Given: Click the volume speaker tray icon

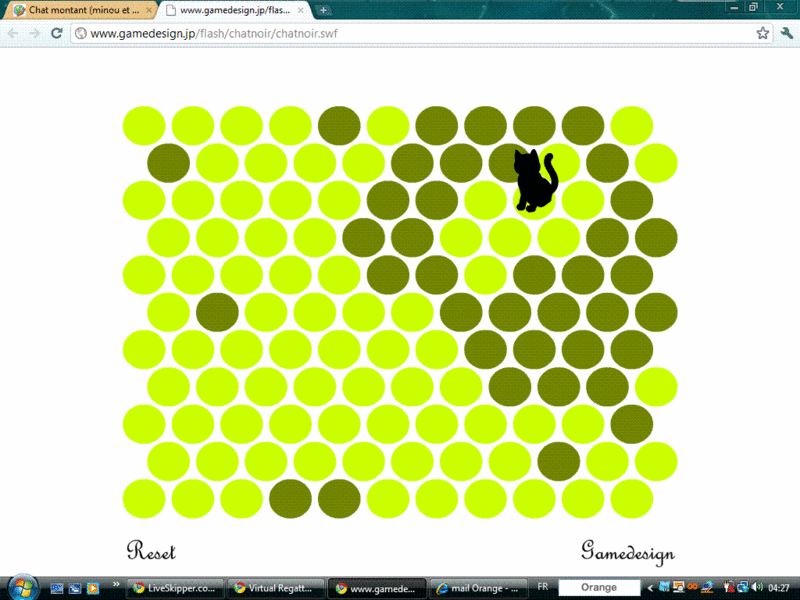Looking at the screenshot, I should pyautogui.click(x=757, y=588).
